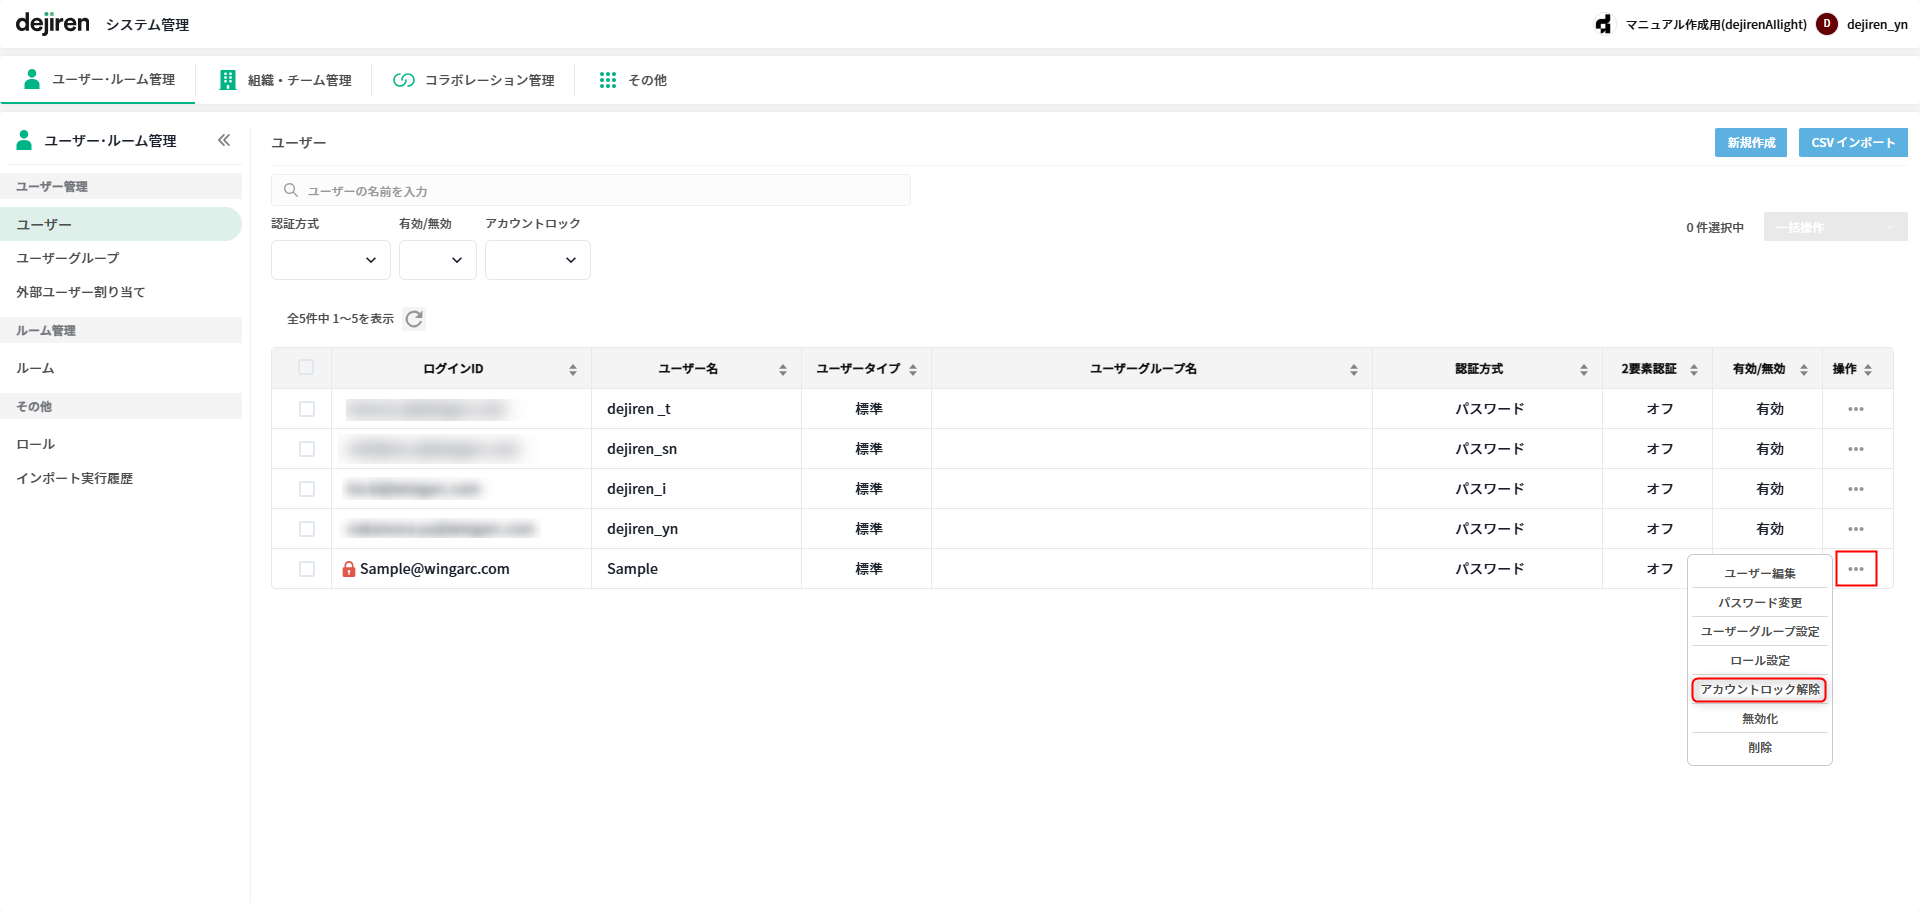Choose アカウントロック解除 from the context menu
This screenshot has height=911, width=1920.
1759,690
